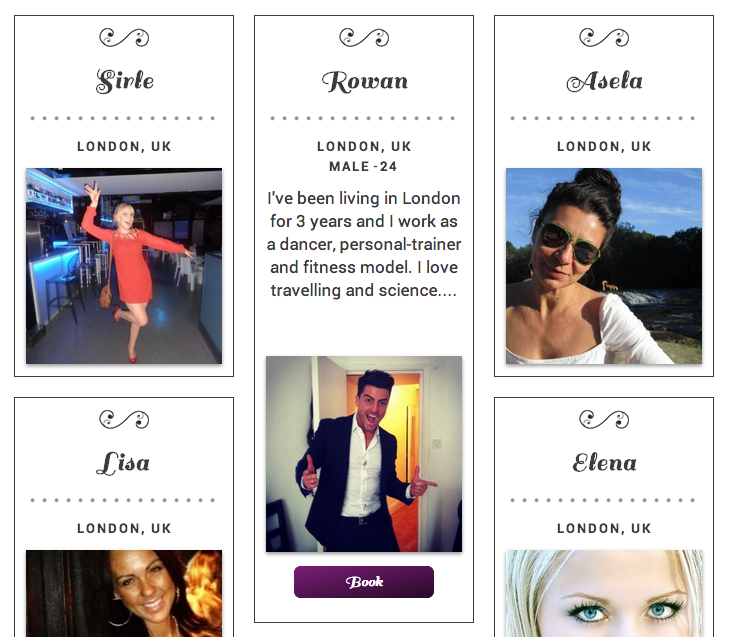Click London, UK under Asela
Image resolution: width=731 pixels, height=637 pixels.
(604, 146)
